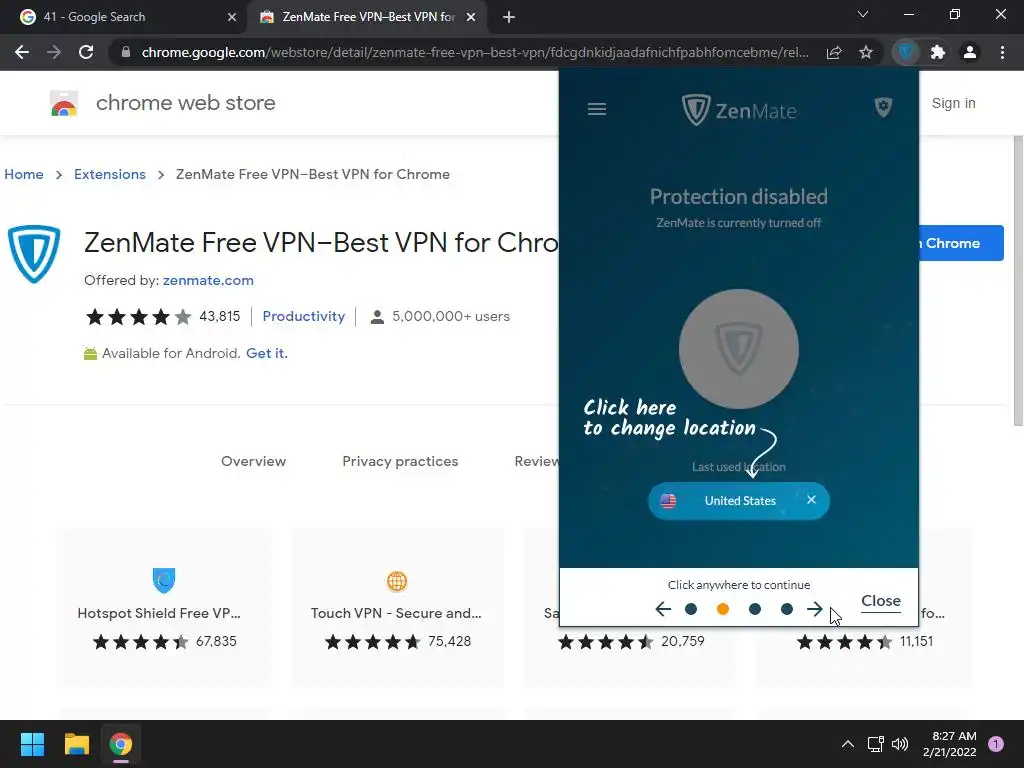Show hidden system tray icons
1024x768 pixels.
(x=848, y=744)
